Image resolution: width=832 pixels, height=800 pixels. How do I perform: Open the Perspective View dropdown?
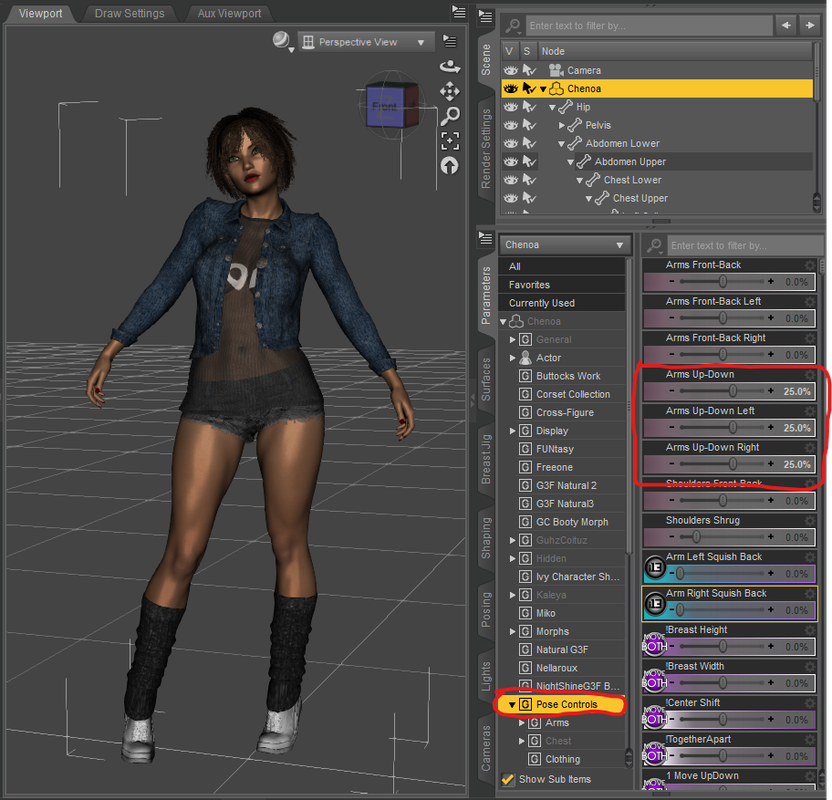tap(366, 42)
